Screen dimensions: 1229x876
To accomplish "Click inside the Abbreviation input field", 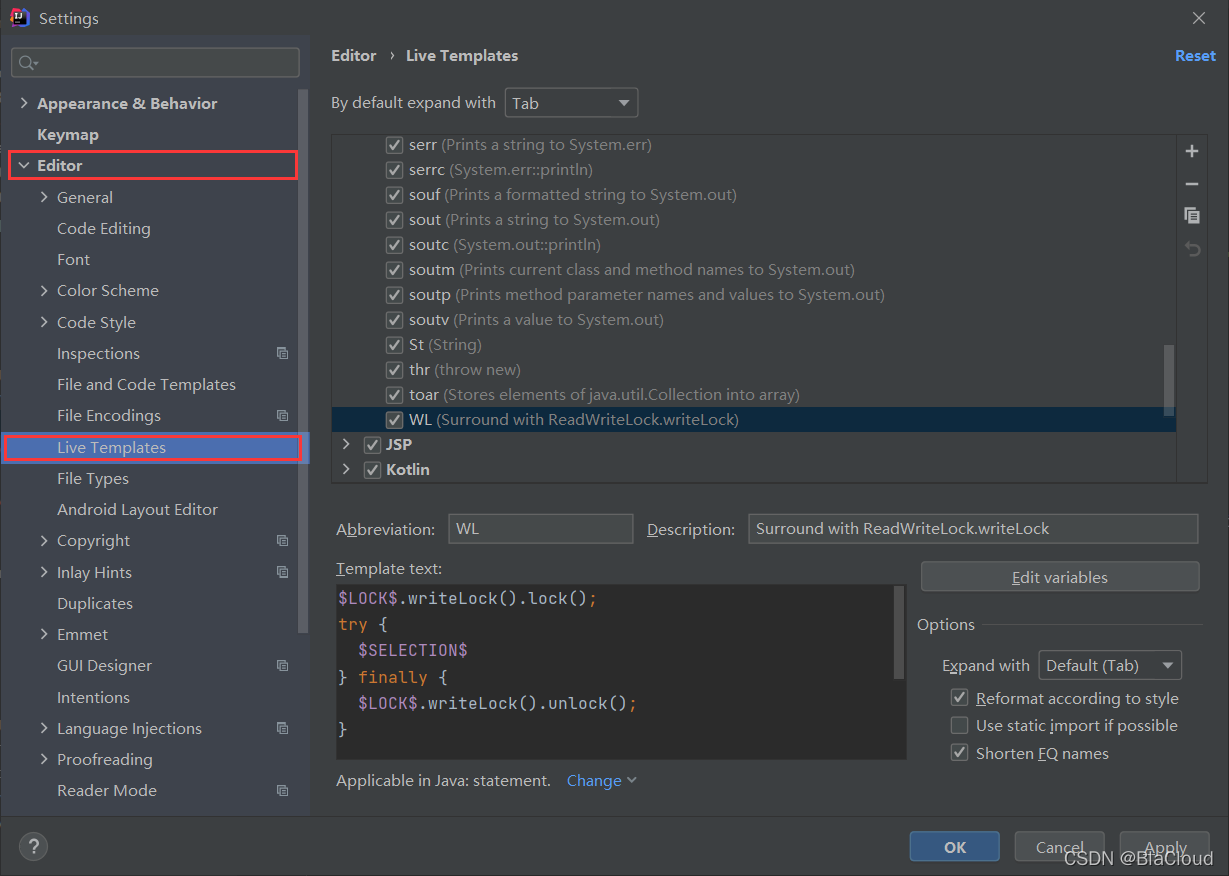I will pos(540,529).
